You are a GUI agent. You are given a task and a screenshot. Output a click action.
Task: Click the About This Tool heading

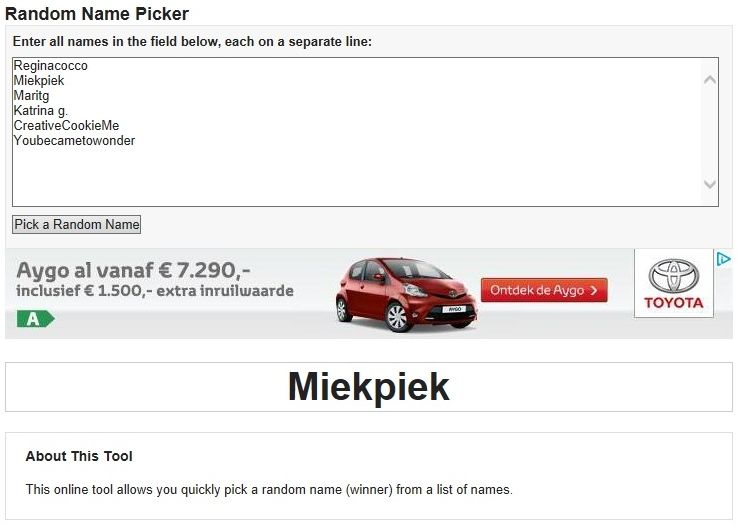(x=79, y=456)
